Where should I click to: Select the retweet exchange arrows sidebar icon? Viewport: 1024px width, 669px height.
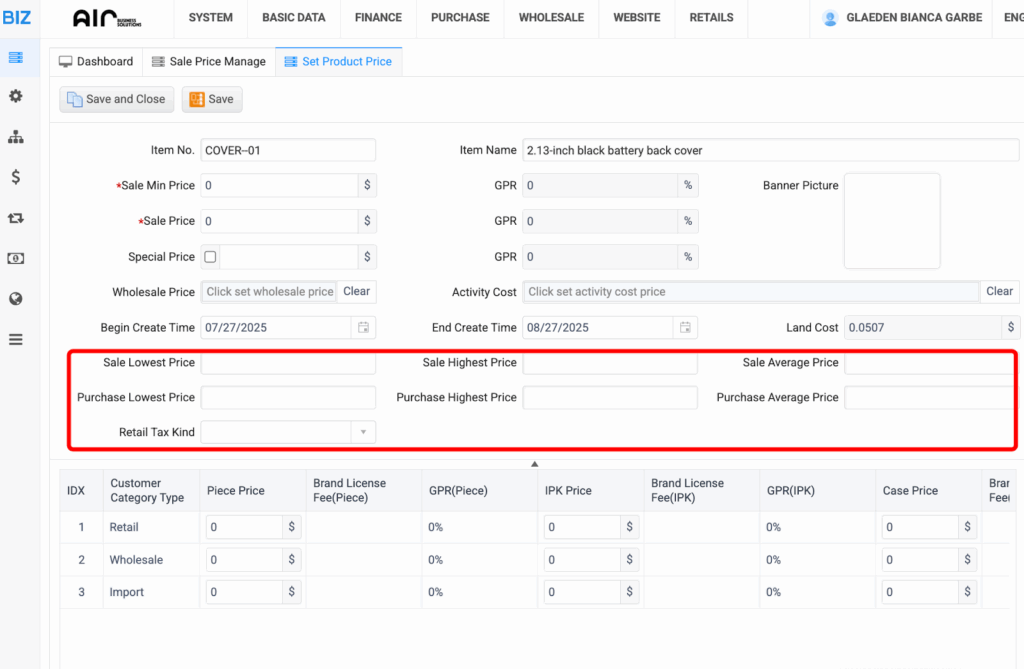(15, 217)
